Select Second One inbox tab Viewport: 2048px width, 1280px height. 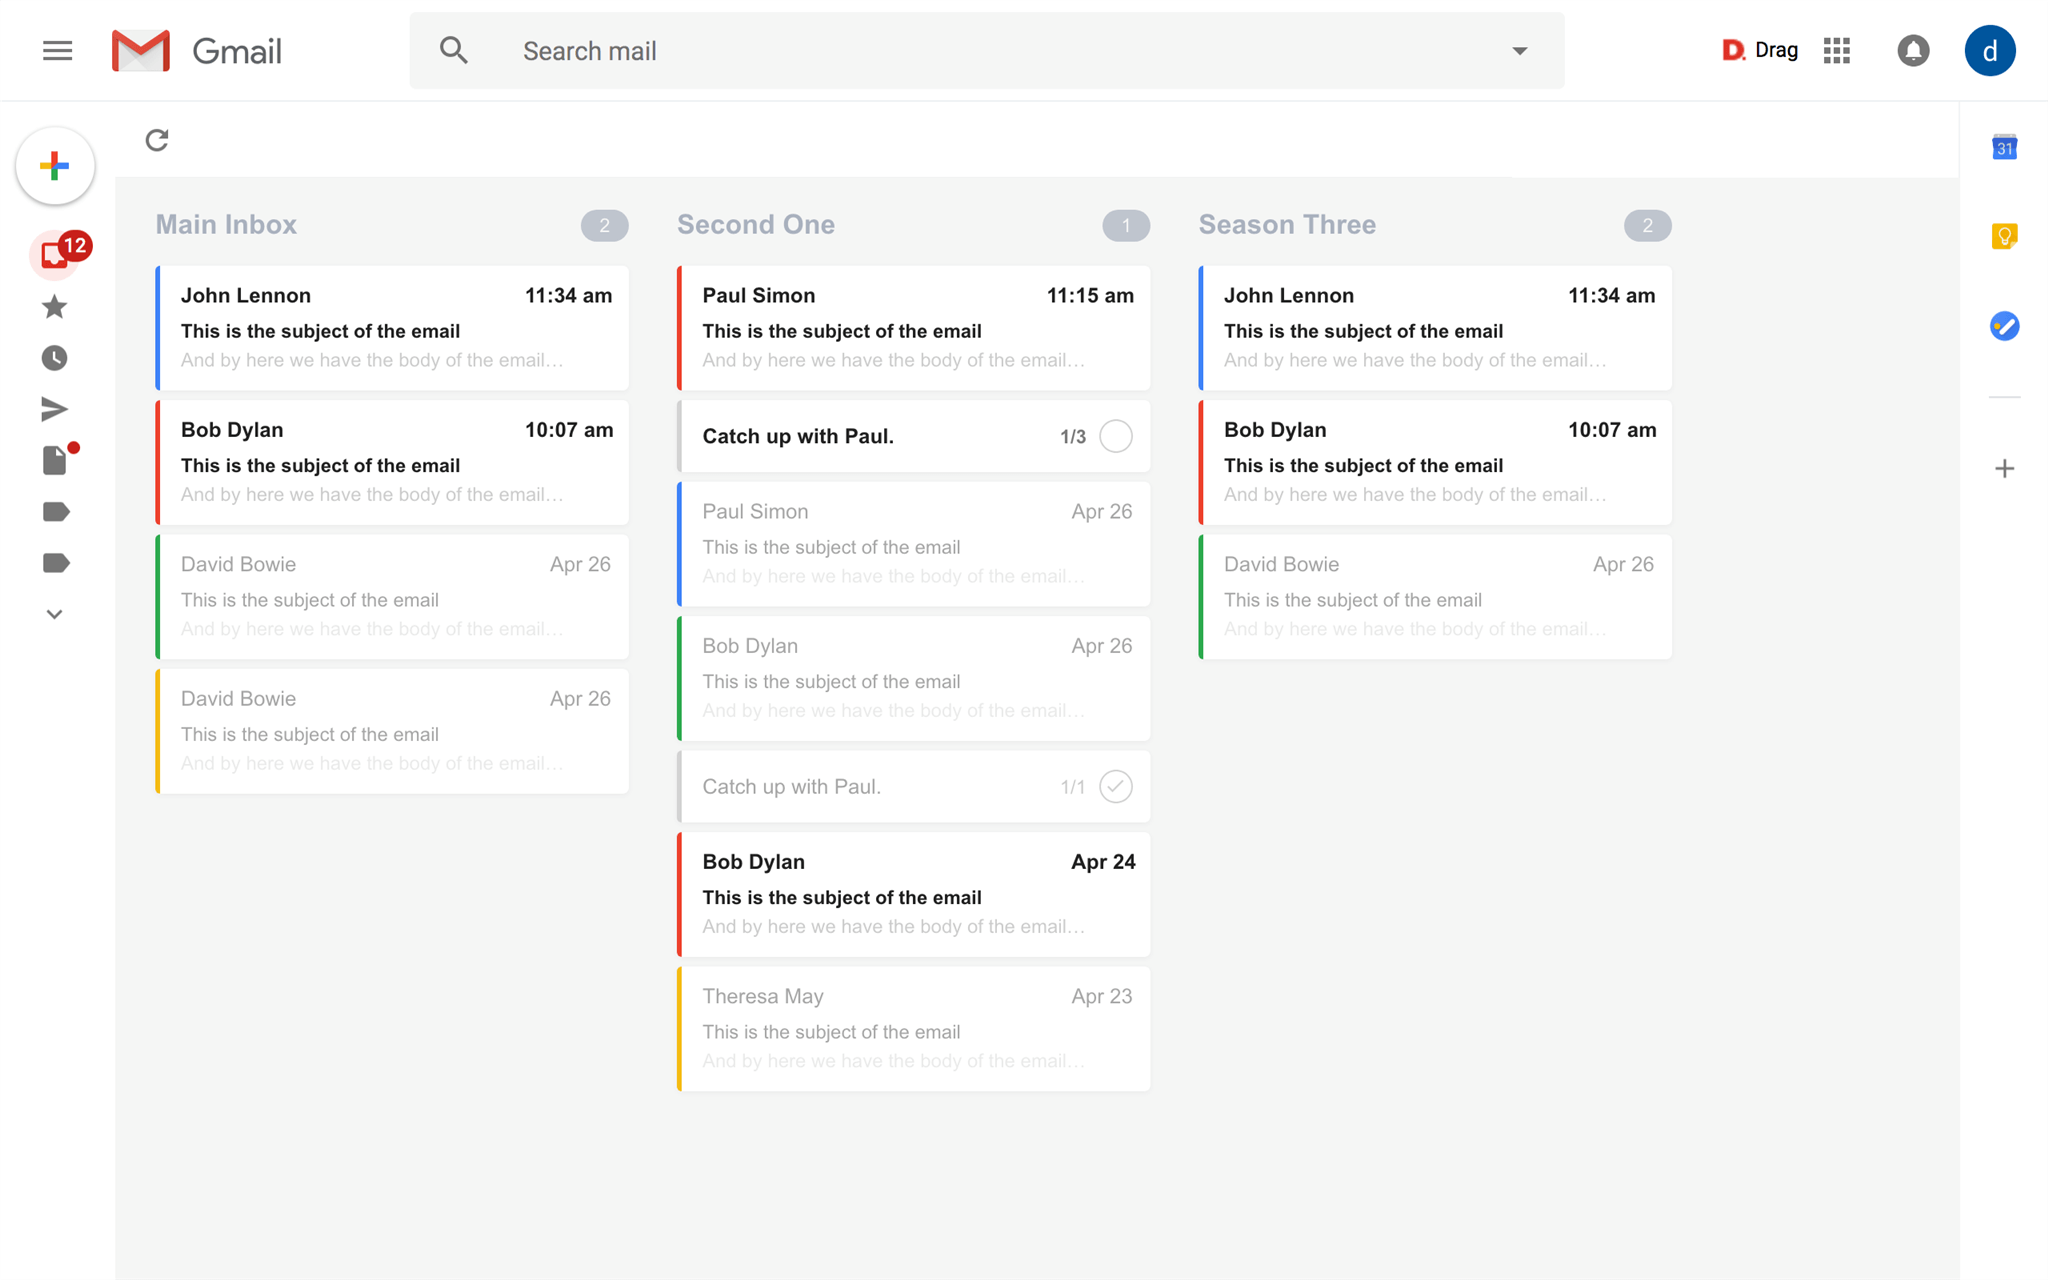click(x=756, y=224)
